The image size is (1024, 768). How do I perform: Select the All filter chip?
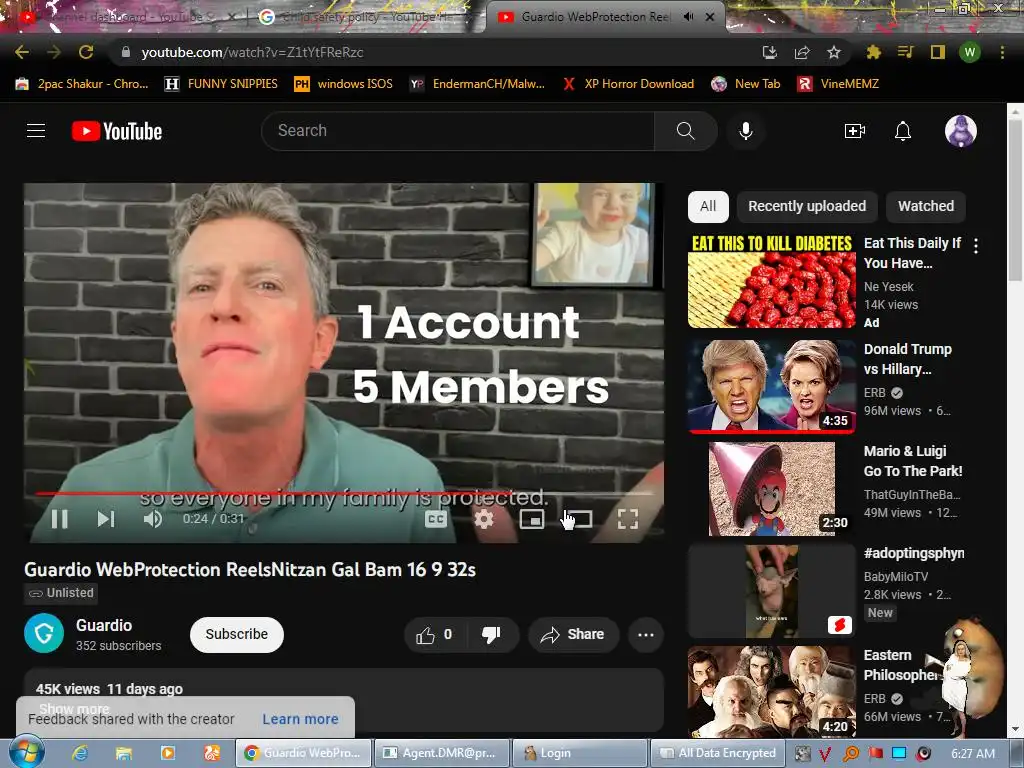[x=708, y=206]
